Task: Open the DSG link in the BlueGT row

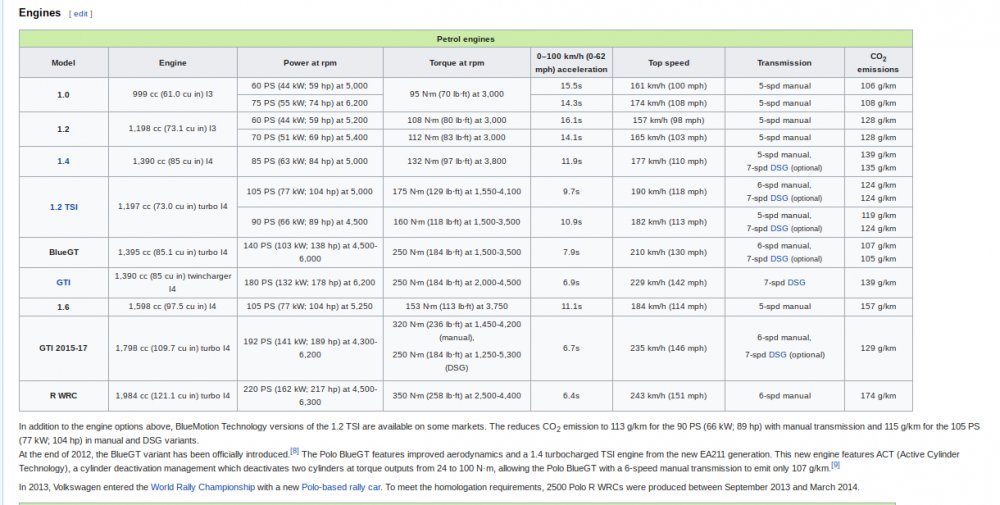Action: click(x=779, y=259)
